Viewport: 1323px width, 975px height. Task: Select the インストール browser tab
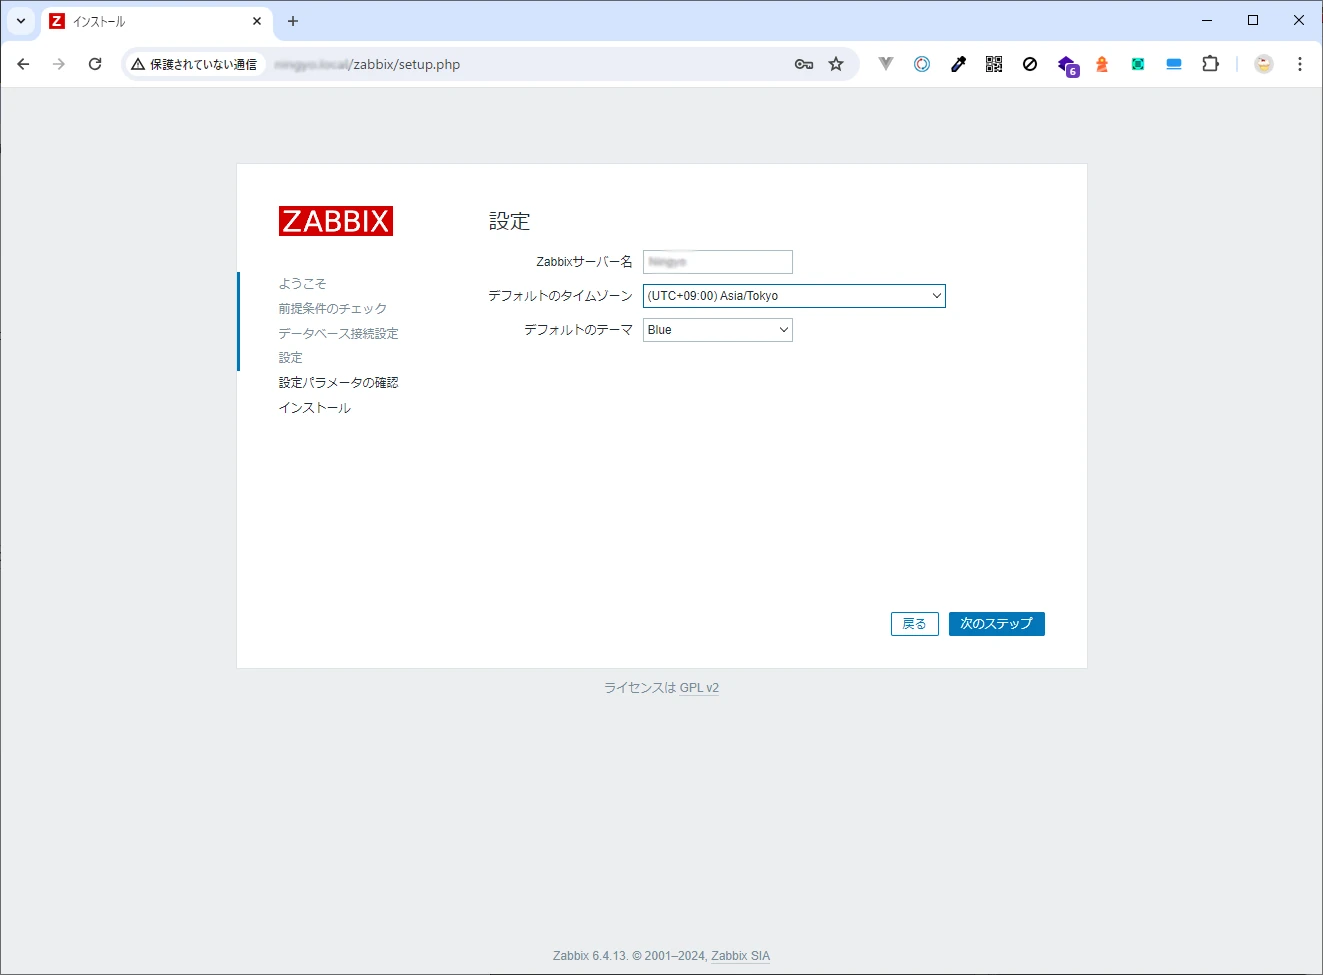click(155, 21)
